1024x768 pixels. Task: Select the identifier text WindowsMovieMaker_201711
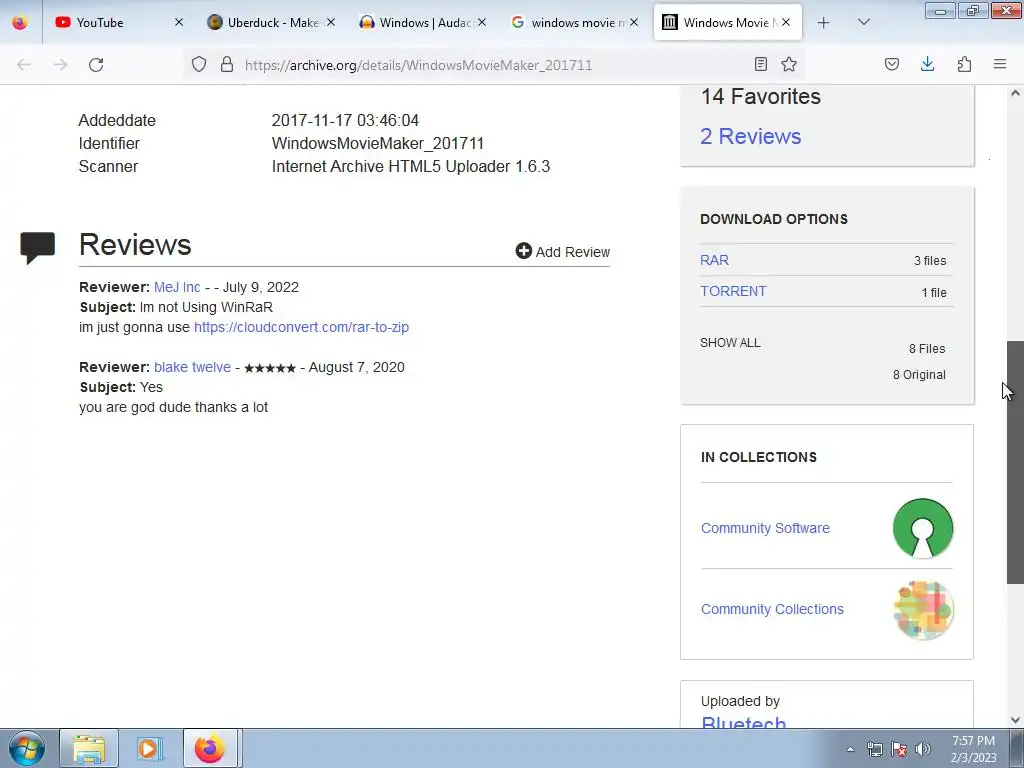(x=377, y=143)
